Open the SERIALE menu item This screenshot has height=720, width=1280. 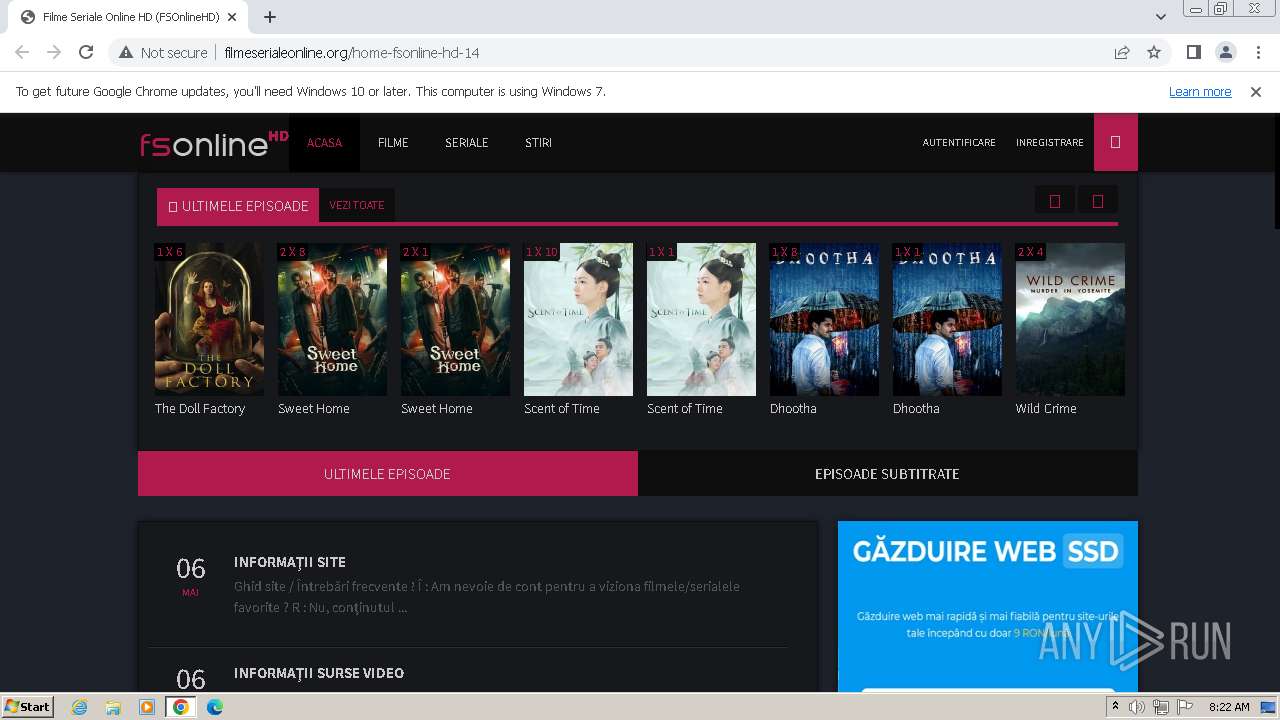click(467, 142)
